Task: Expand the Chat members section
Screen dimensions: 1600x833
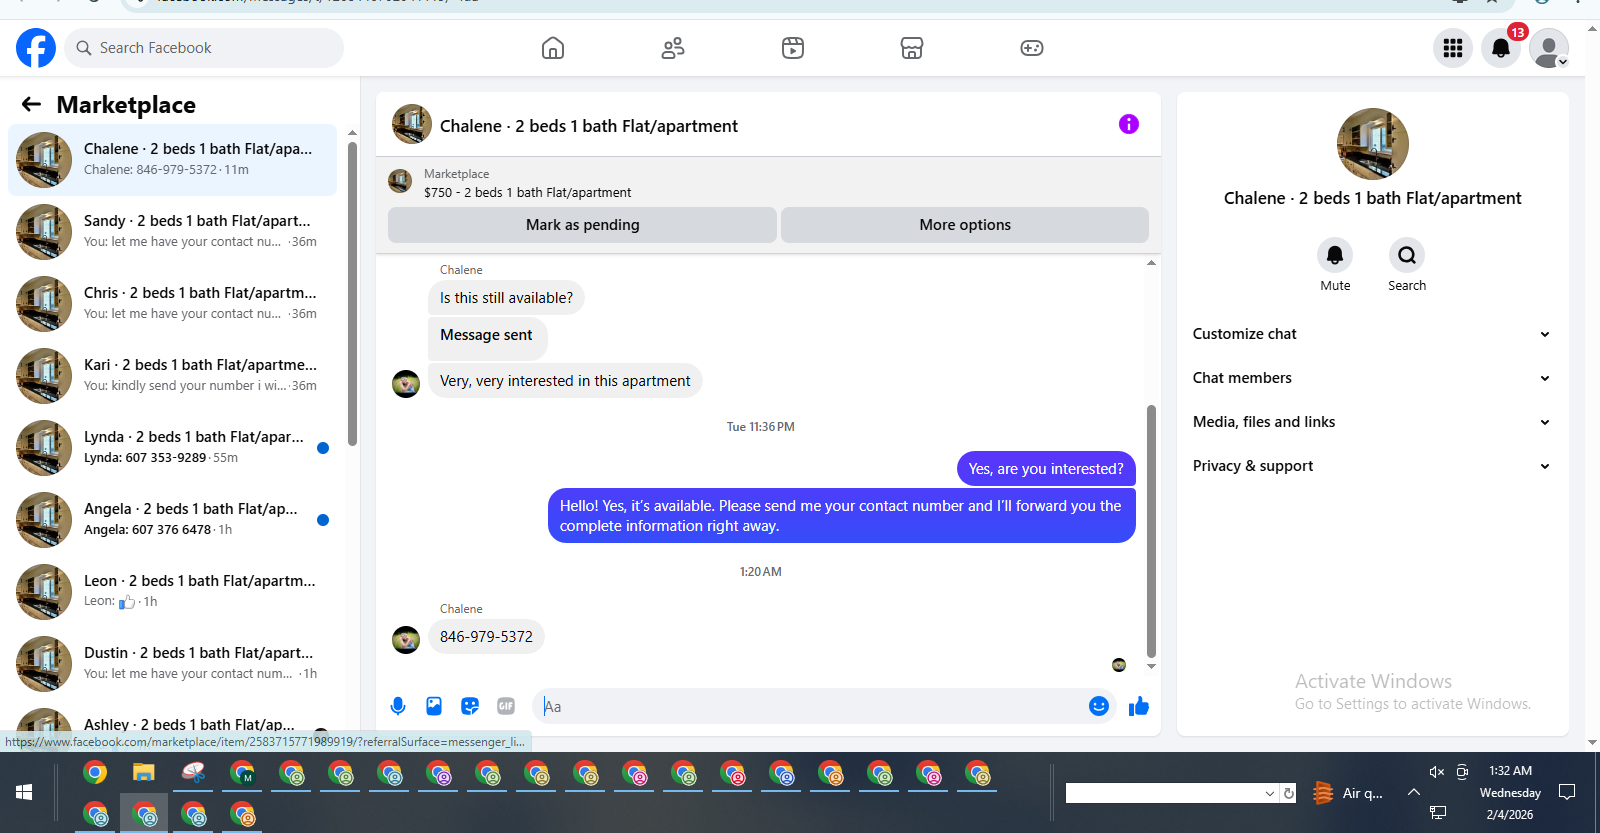Action: (1372, 378)
